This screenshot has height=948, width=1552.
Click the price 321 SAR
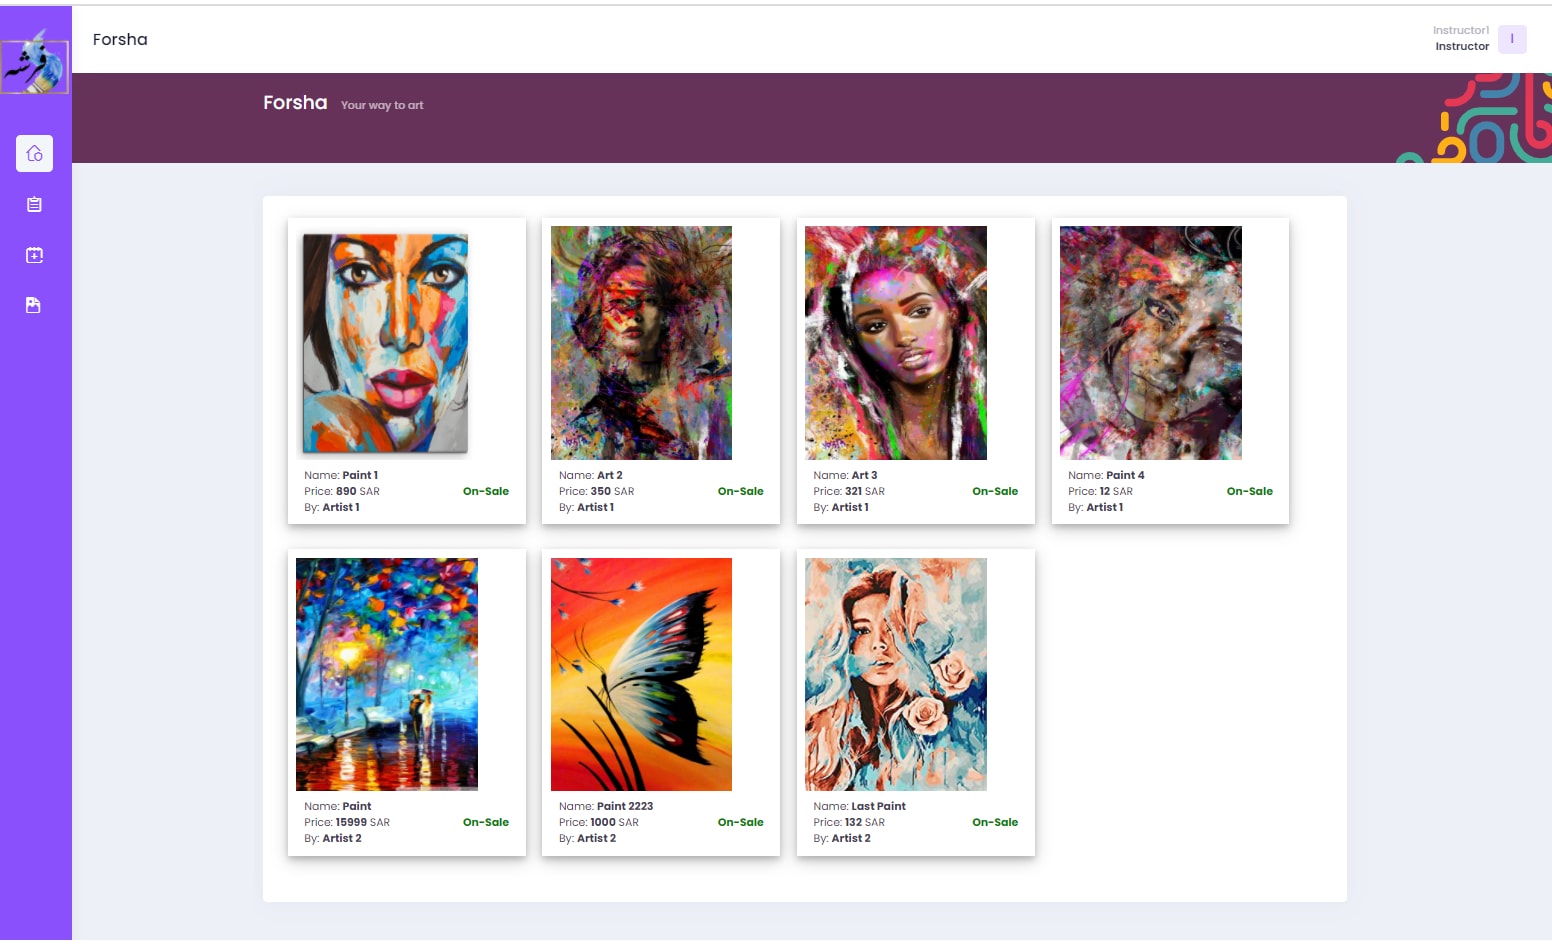pyautogui.click(x=849, y=491)
